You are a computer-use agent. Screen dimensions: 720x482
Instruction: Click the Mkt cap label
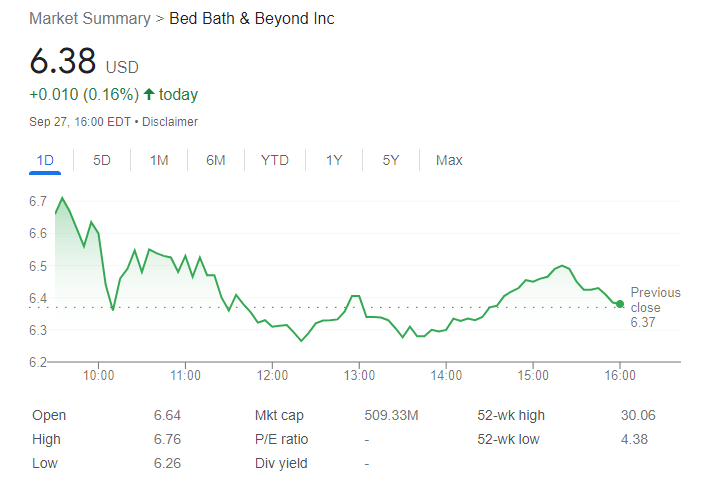pos(280,415)
